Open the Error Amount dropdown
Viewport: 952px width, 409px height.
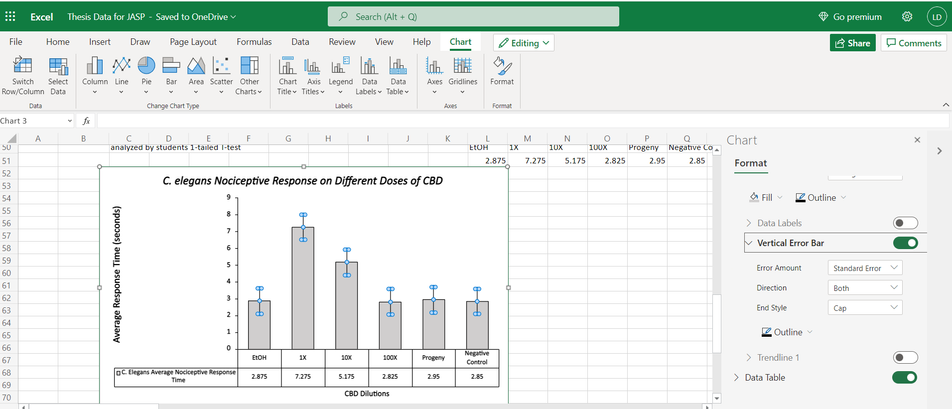pos(866,268)
